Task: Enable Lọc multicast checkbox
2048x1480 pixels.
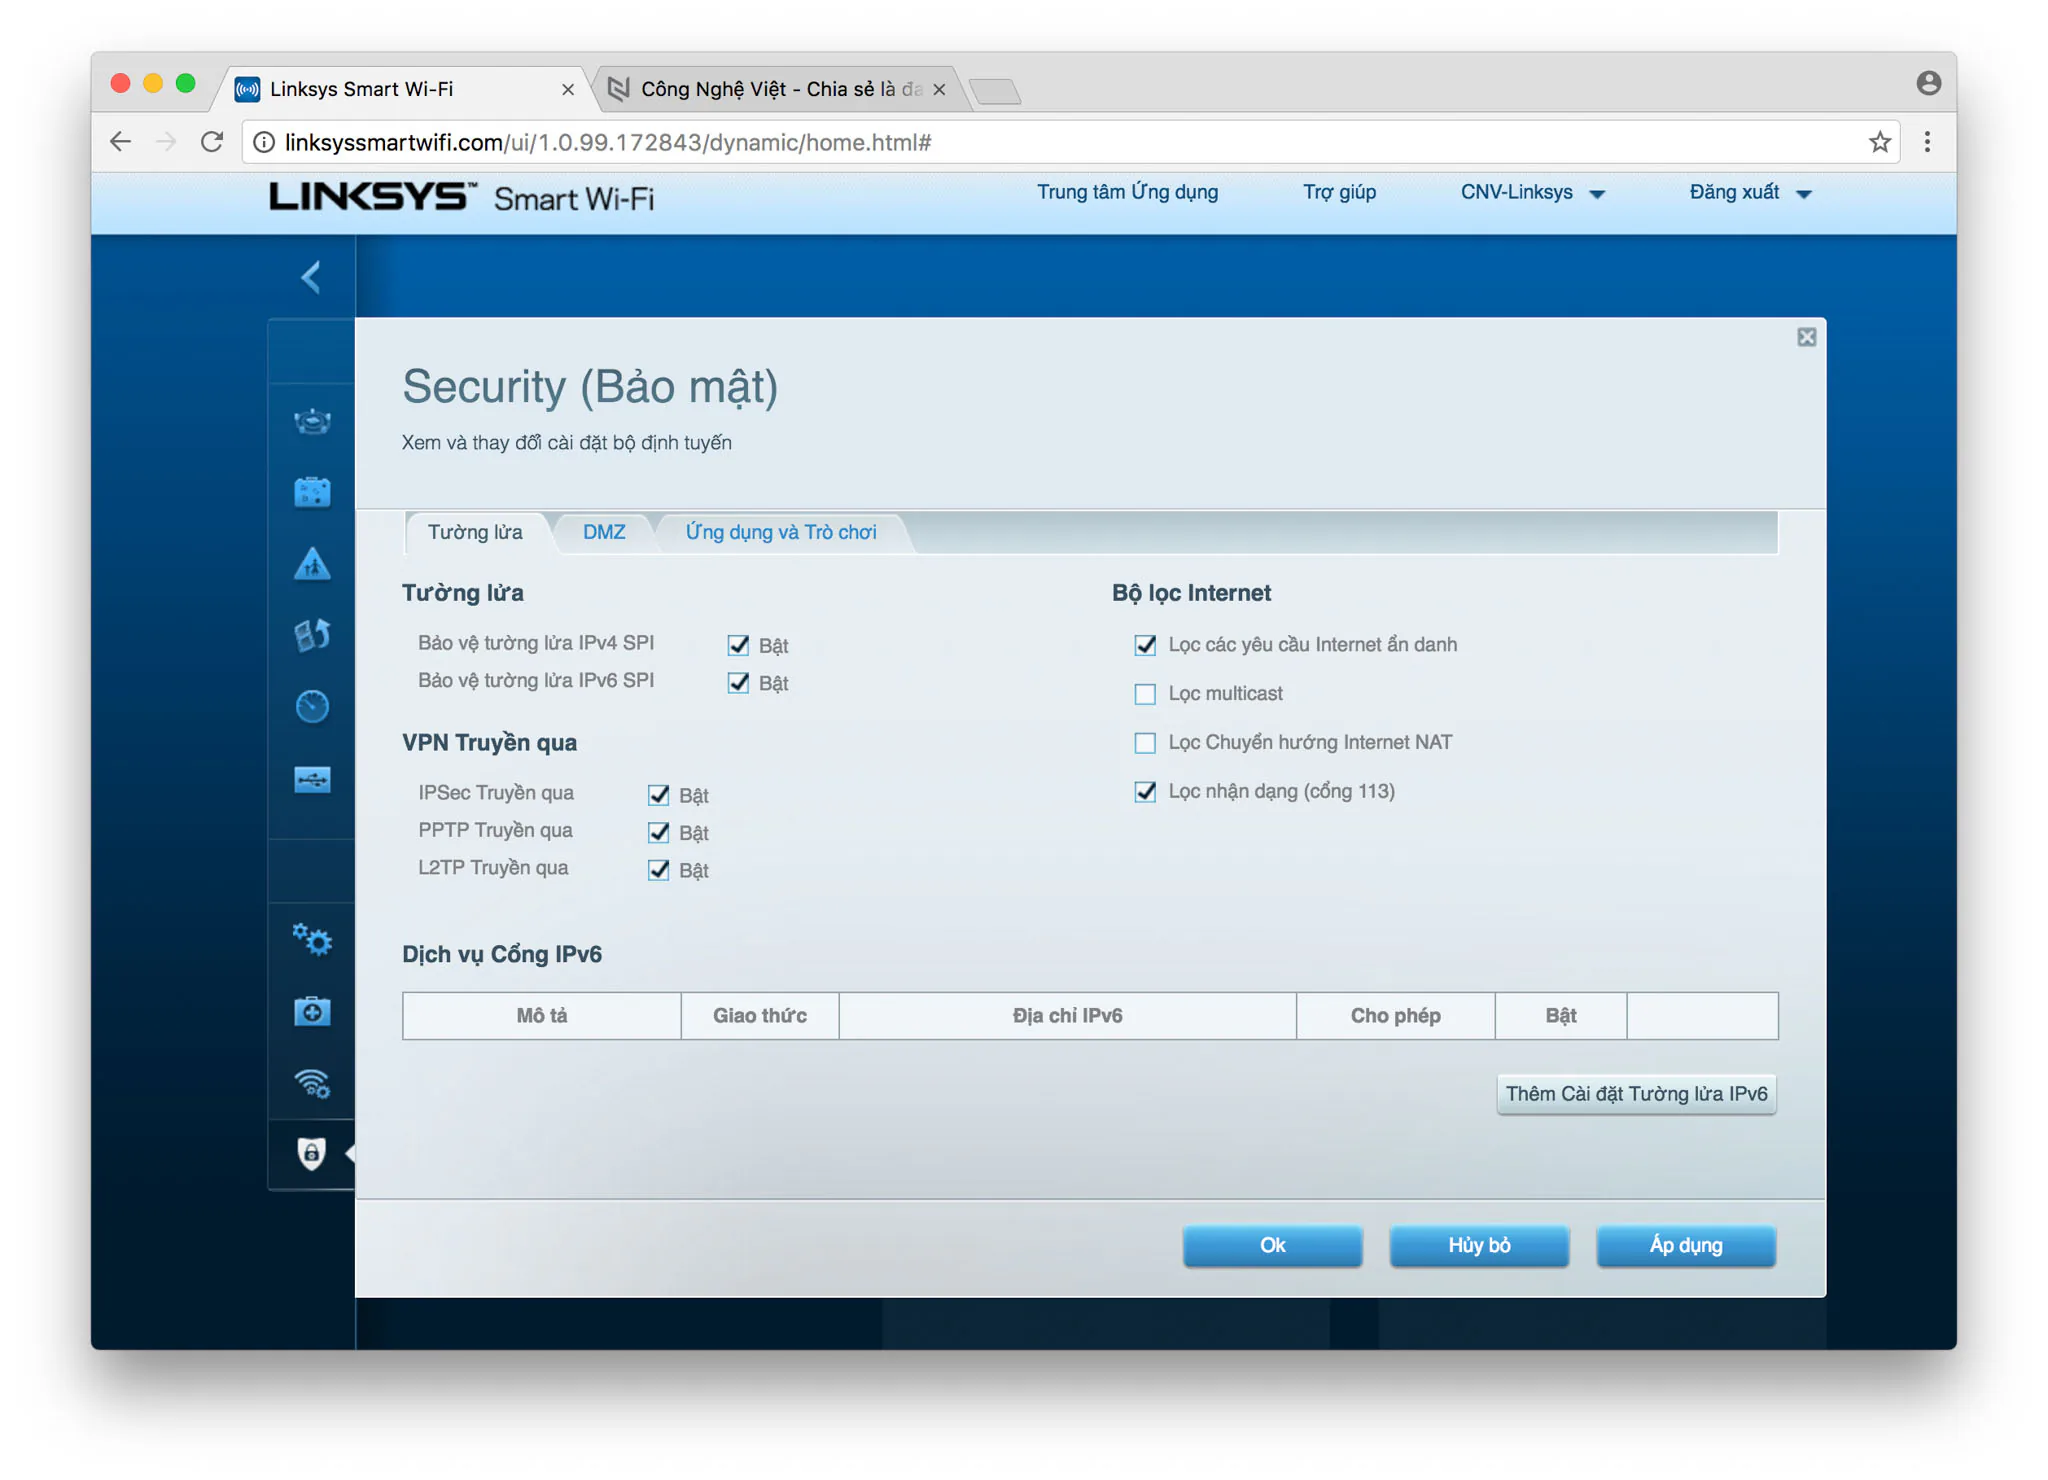Action: 1145,694
